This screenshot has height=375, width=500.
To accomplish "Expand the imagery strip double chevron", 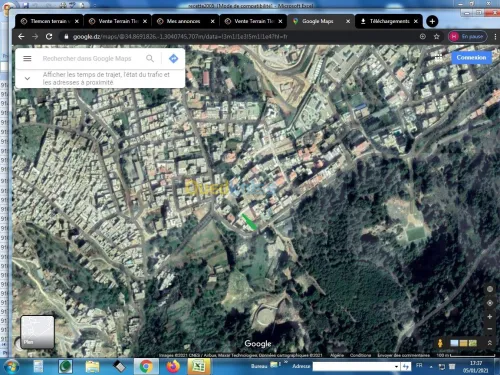I will pyautogui.click(x=489, y=343).
